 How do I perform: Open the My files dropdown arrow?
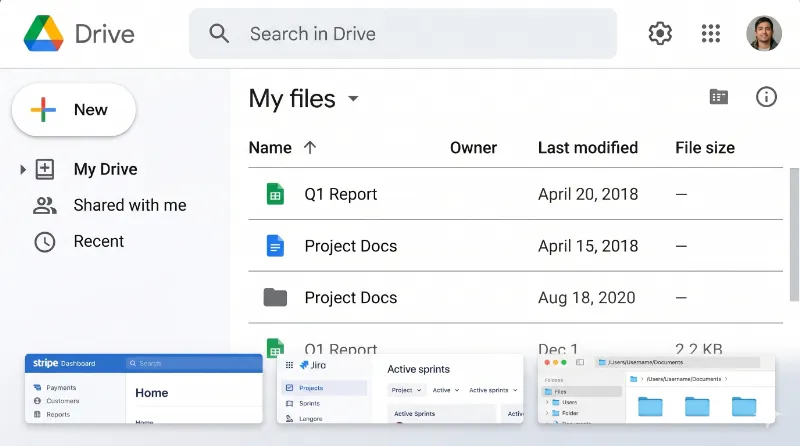coord(353,98)
